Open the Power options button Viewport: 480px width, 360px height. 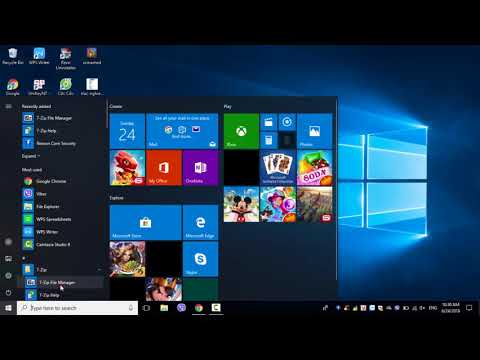[x=8, y=293]
